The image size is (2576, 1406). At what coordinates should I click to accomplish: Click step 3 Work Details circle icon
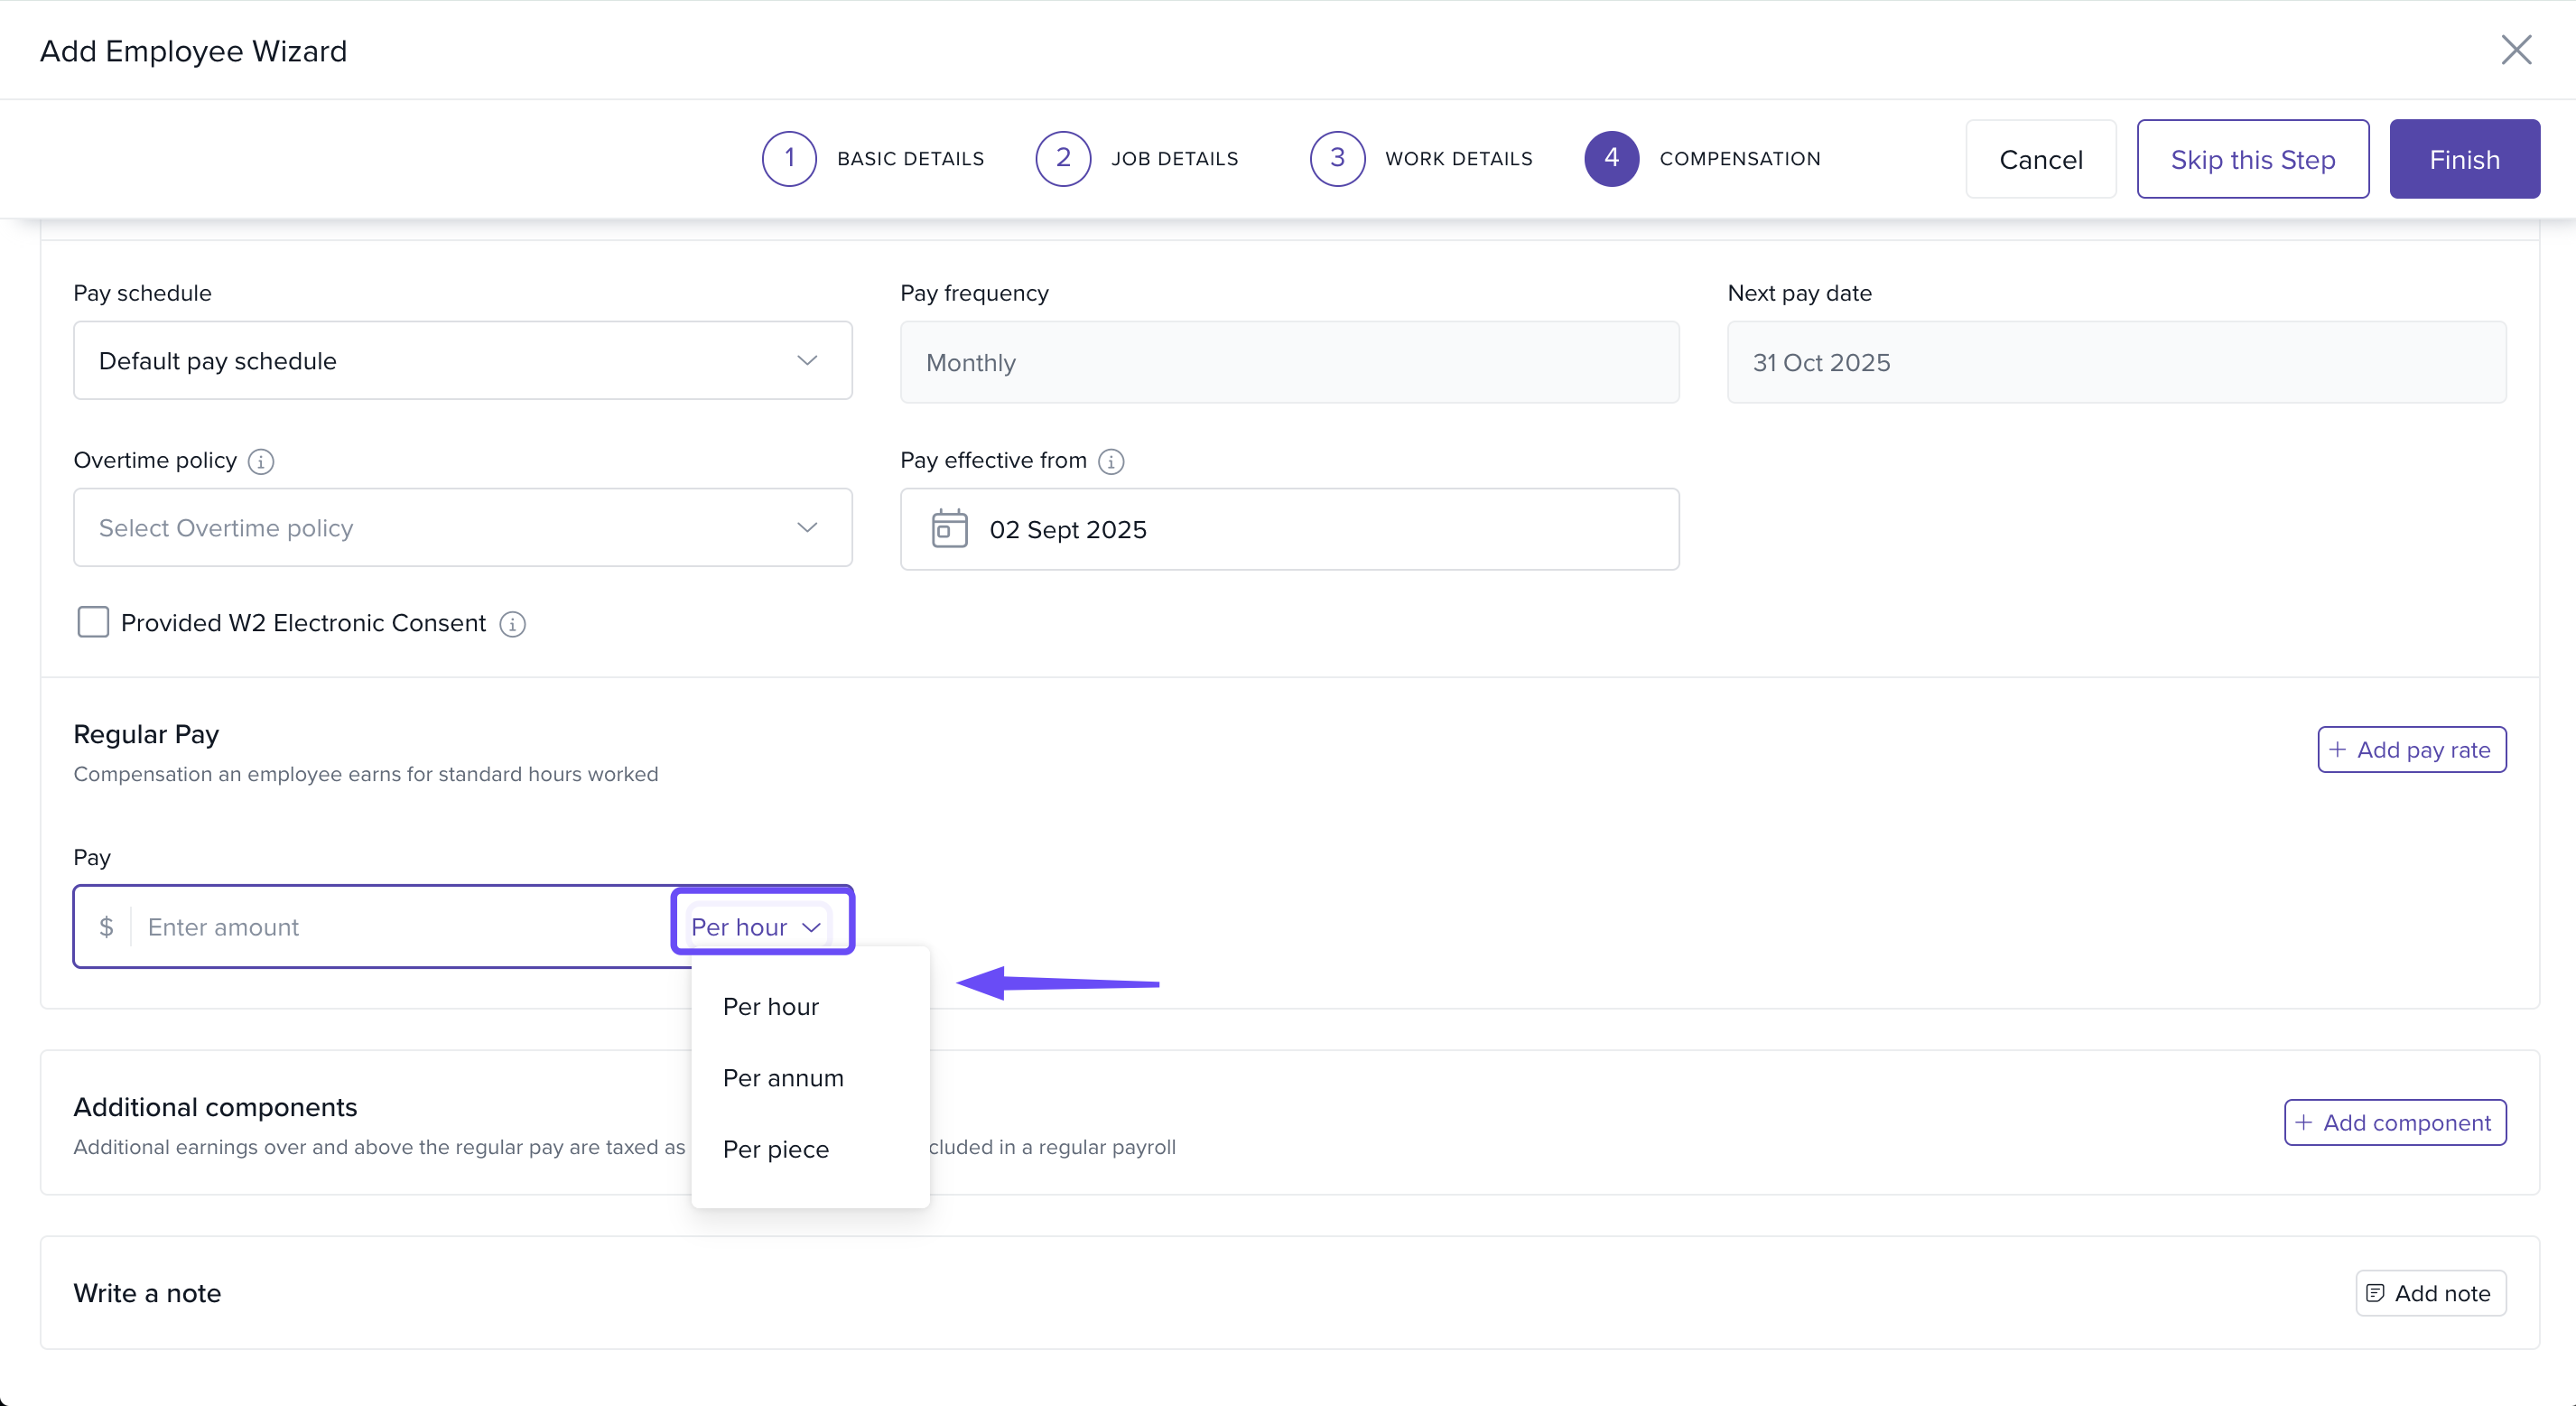coord(1337,158)
